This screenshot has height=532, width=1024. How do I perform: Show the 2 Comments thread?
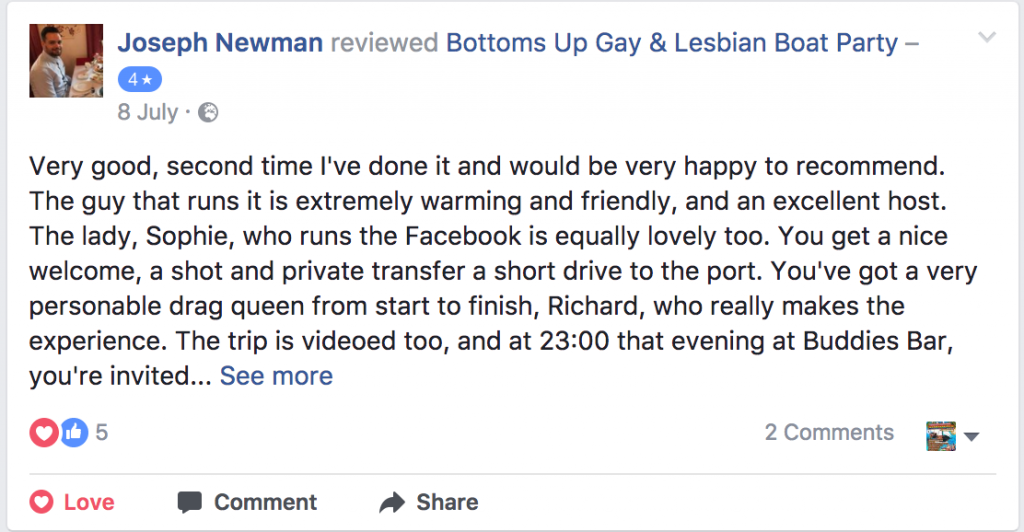click(x=829, y=432)
